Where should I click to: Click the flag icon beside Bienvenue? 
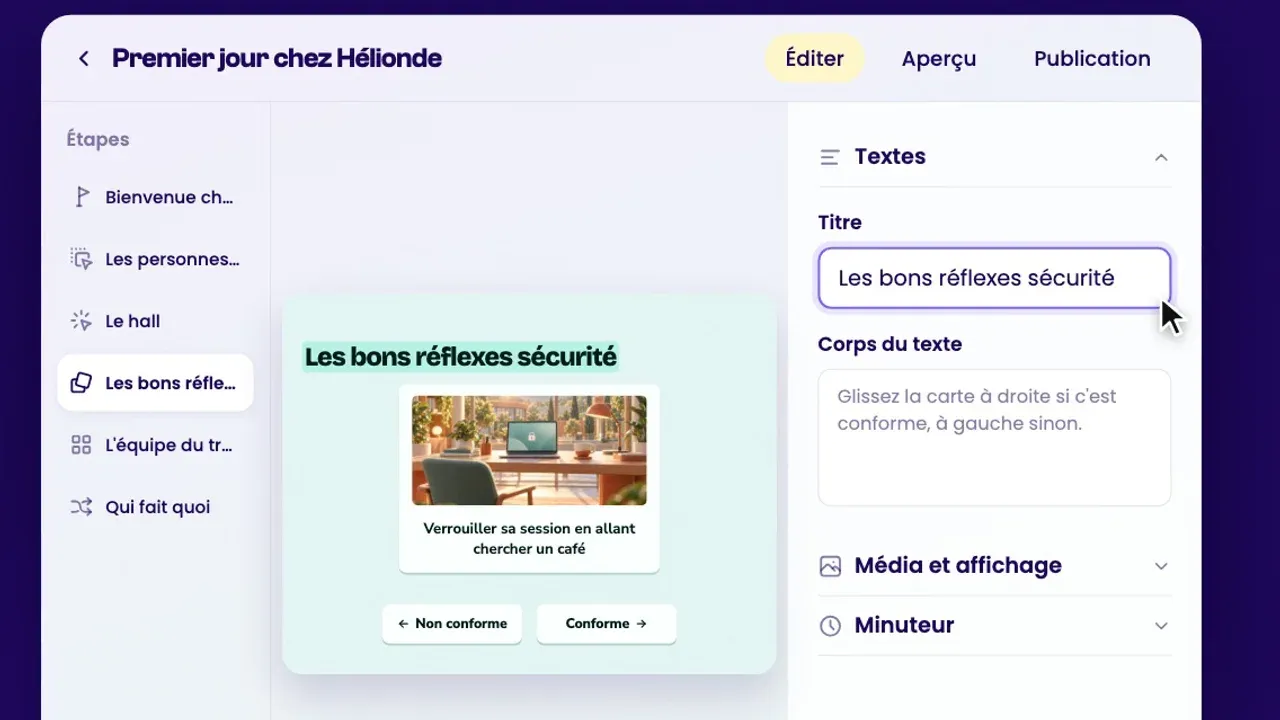tap(82, 197)
